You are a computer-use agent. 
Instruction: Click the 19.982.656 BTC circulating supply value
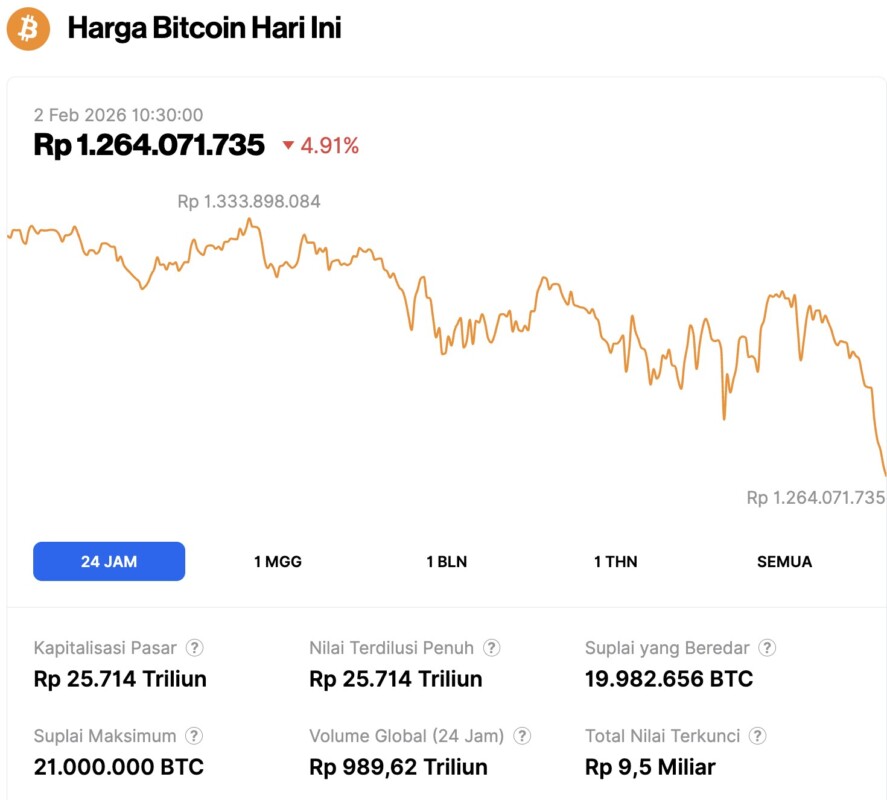(668, 680)
